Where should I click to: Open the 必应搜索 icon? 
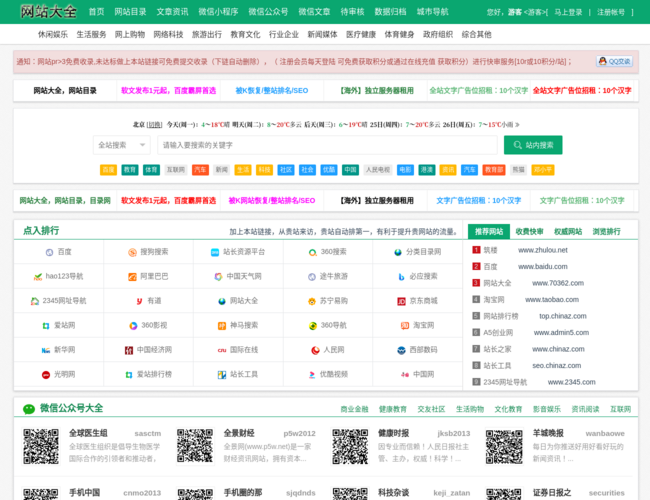401,277
